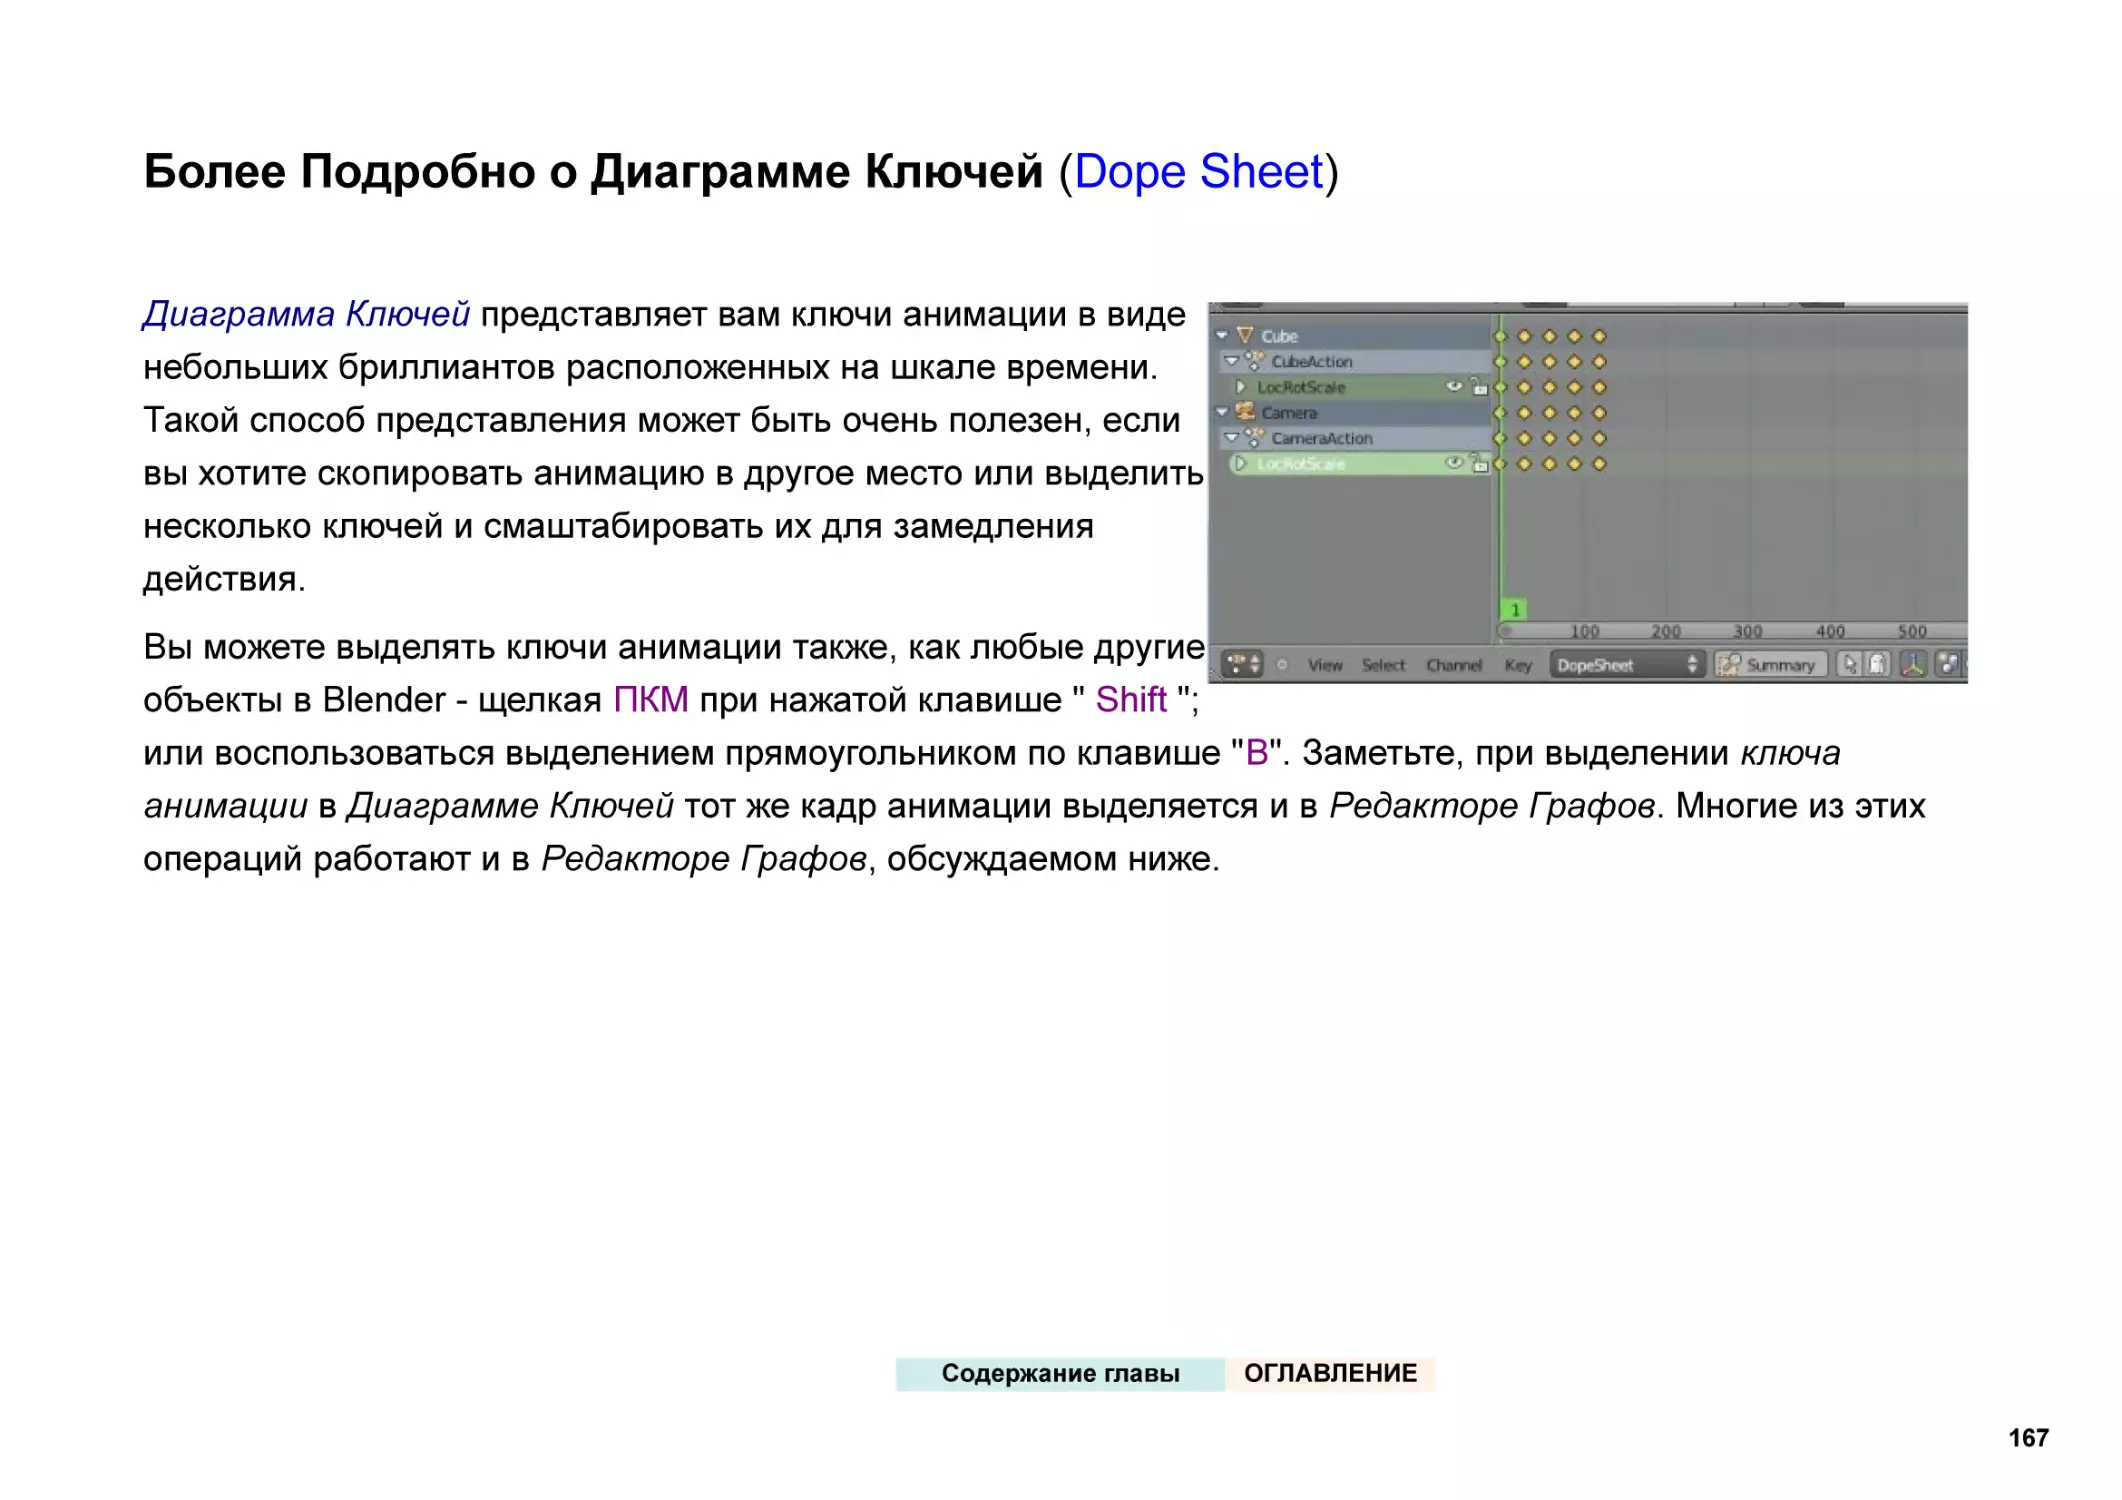Select 'LocRotScale' label under CameraAction
This screenshot has width=2122, height=1500.
[1301, 464]
